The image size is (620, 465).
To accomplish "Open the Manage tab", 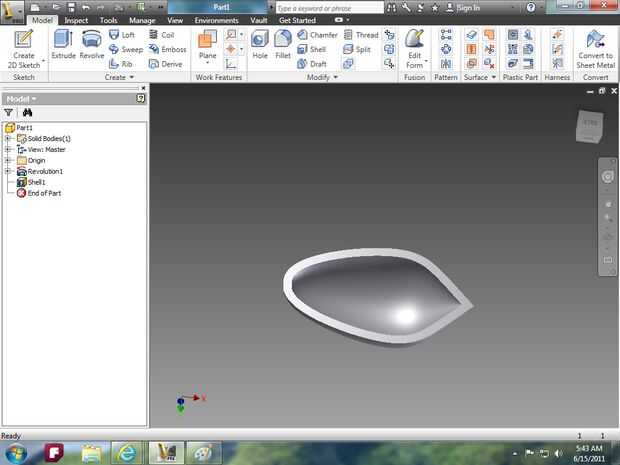I will click(142, 20).
